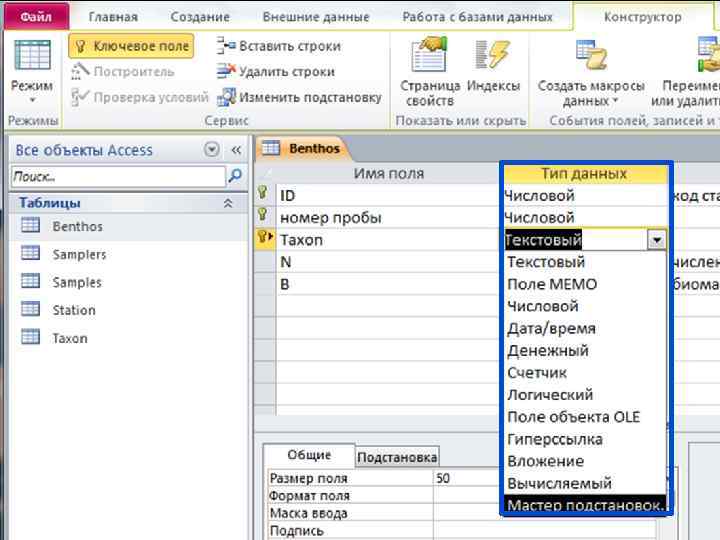Screen dimensions: 720x540
Task: Click Удалить строки delete rows
Action: pyautogui.click(x=276, y=72)
